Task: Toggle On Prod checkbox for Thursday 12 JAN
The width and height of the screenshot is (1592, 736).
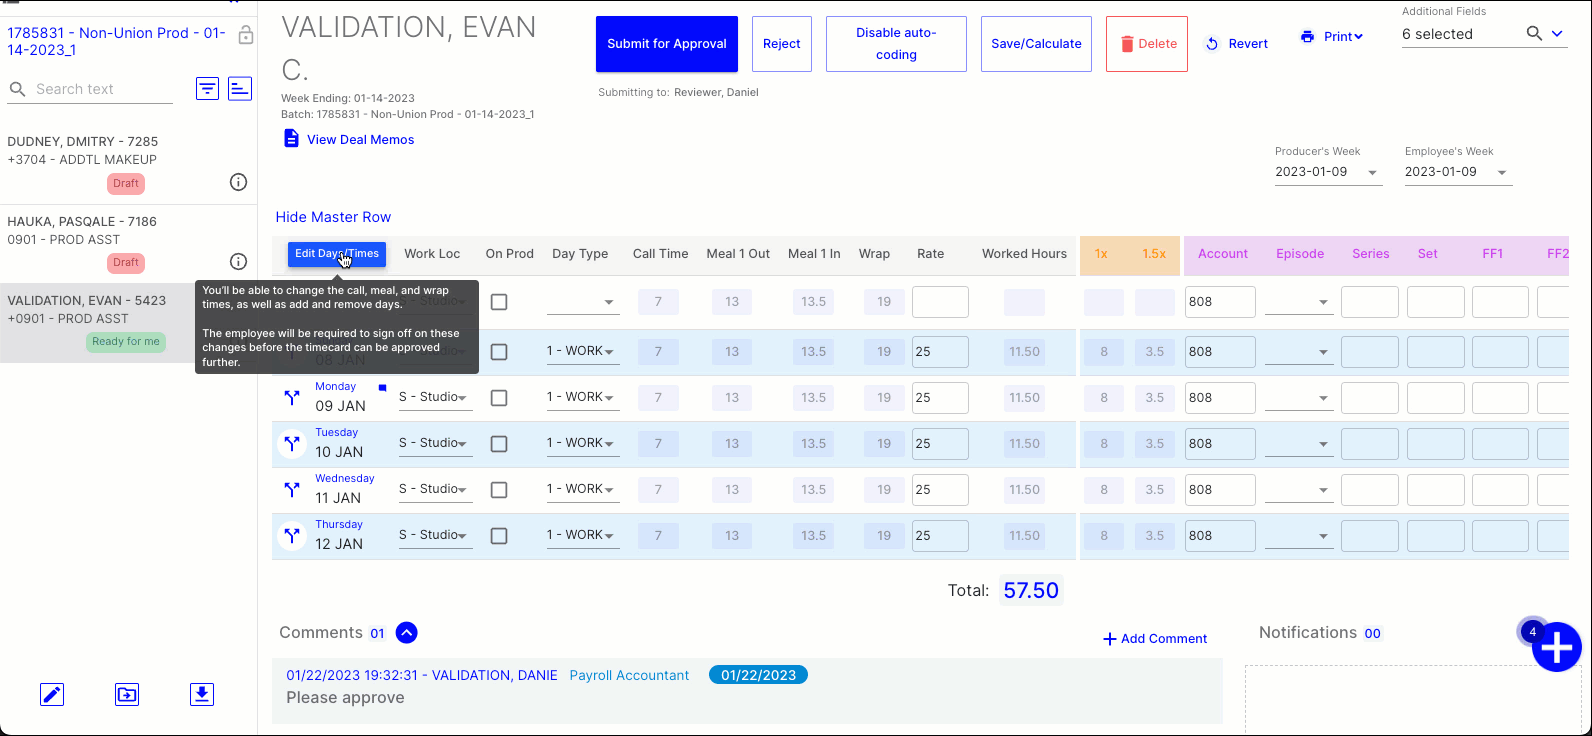Action: (x=499, y=536)
